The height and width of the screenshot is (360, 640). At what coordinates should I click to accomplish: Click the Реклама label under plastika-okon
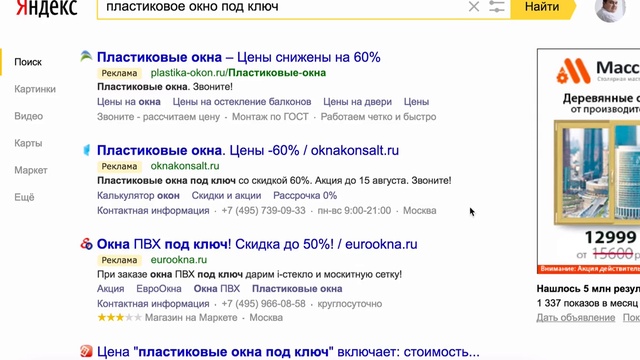(119, 73)
